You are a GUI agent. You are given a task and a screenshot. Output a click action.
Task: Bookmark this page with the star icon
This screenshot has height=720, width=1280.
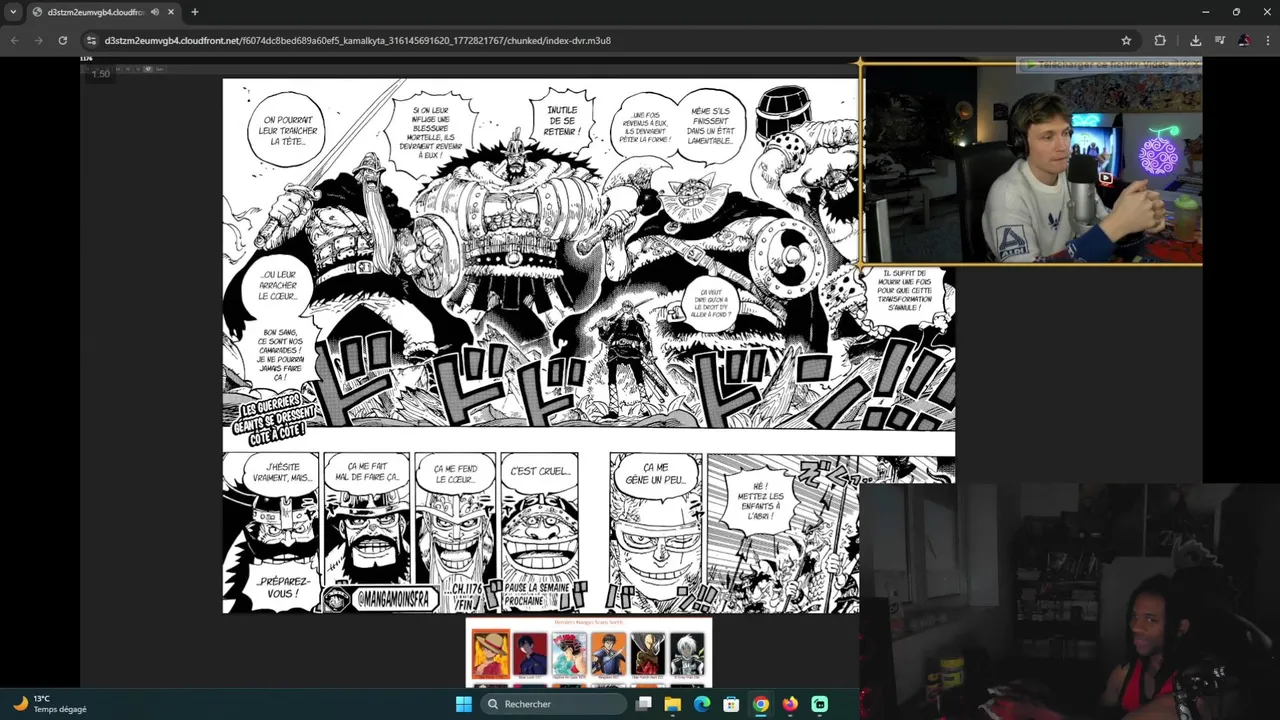point(1126,40)
